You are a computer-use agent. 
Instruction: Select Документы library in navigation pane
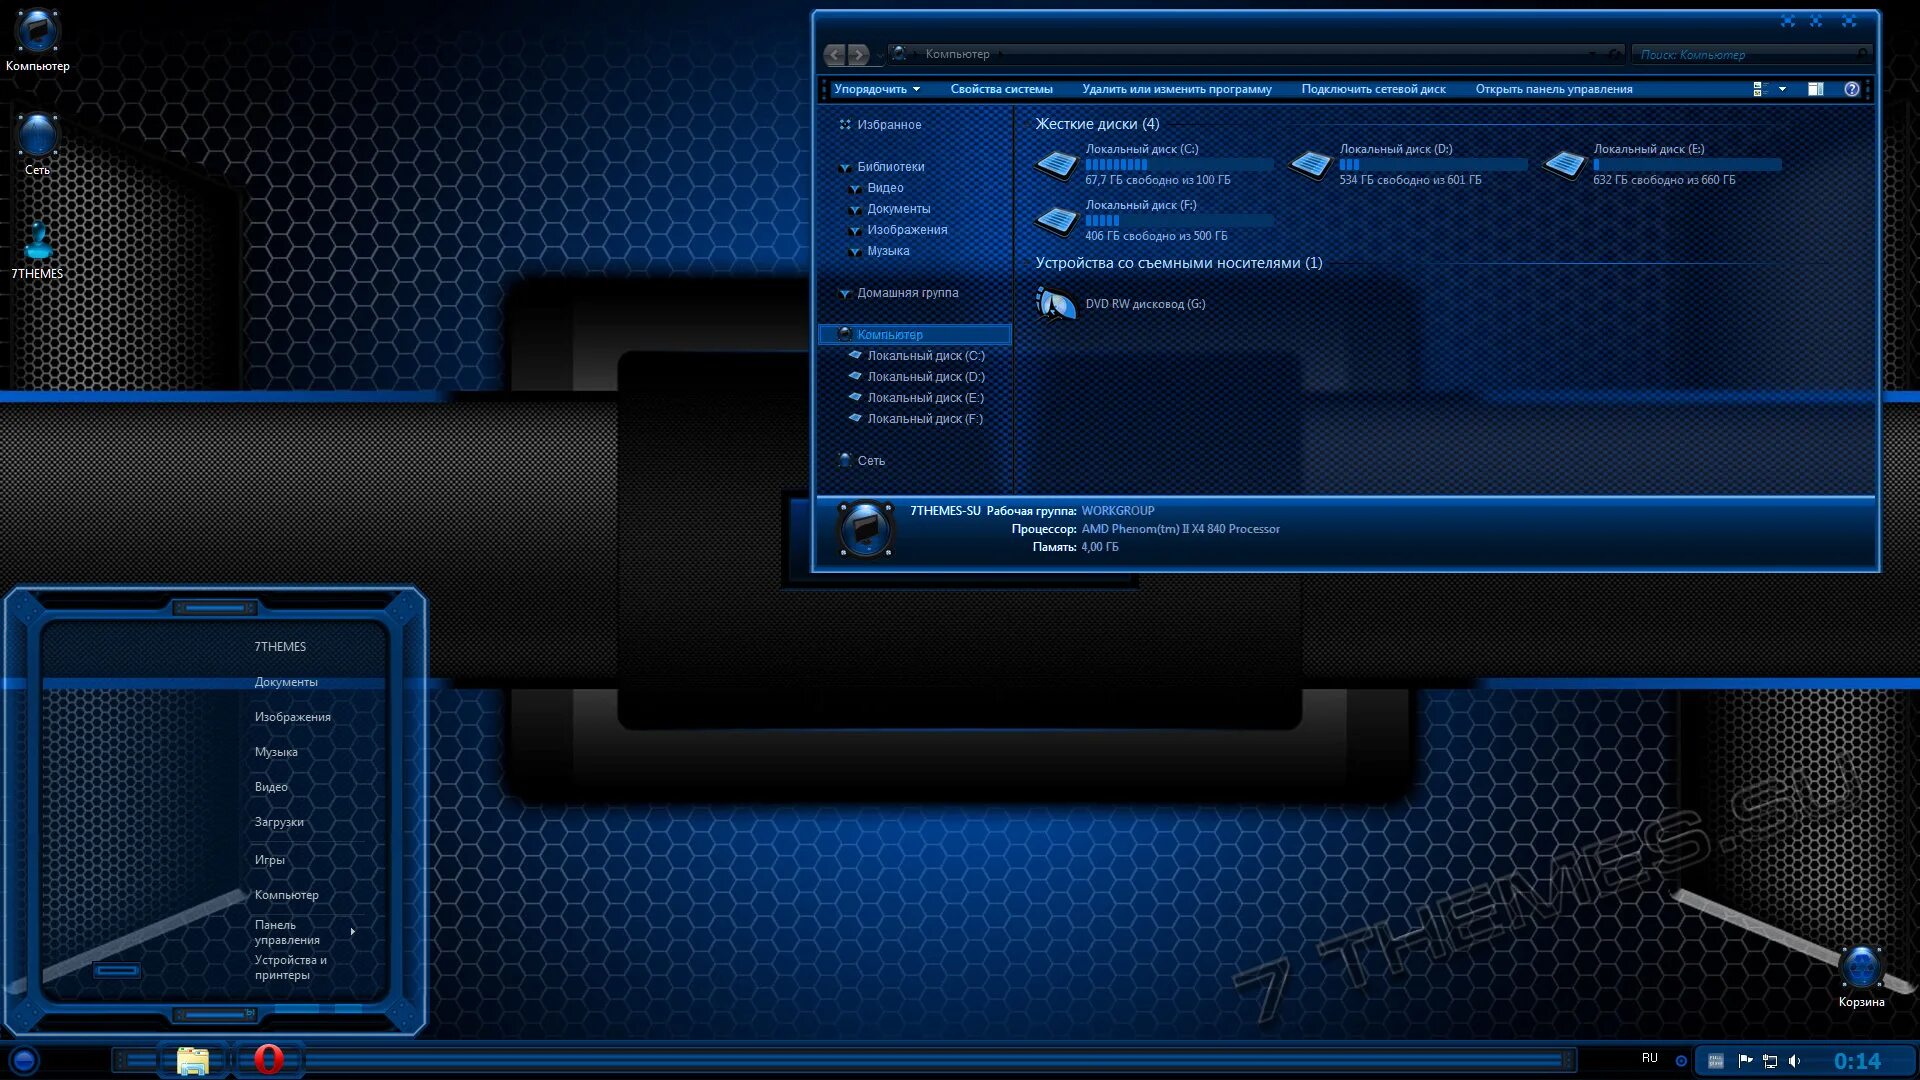[x=898, y=209]
